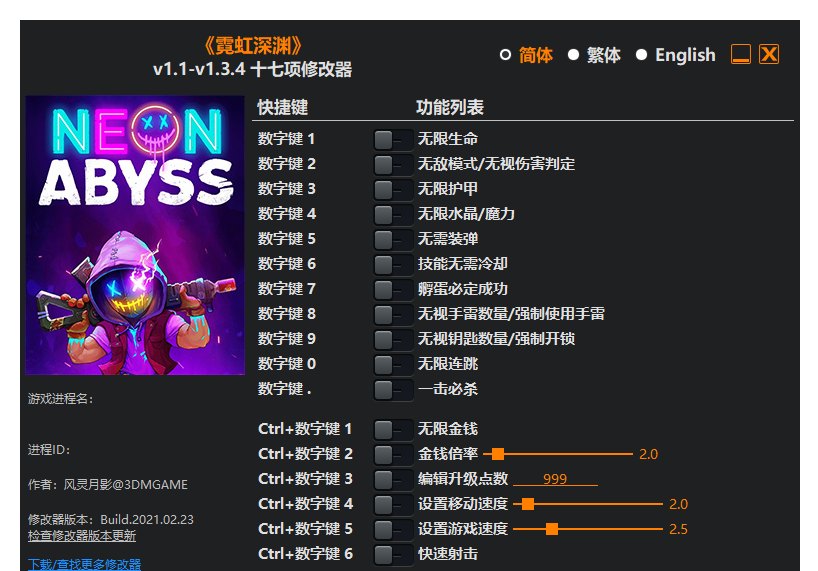Screen dimensions: 818x571
Task: Click the Neon Abyss cover image
Action: pyautogui.click(x=135, y=235)
